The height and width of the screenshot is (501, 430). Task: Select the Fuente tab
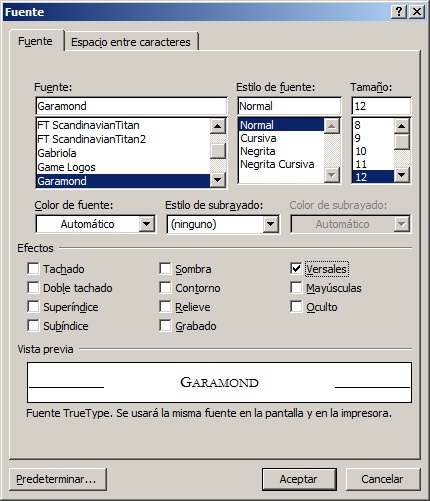coord(35,41)
